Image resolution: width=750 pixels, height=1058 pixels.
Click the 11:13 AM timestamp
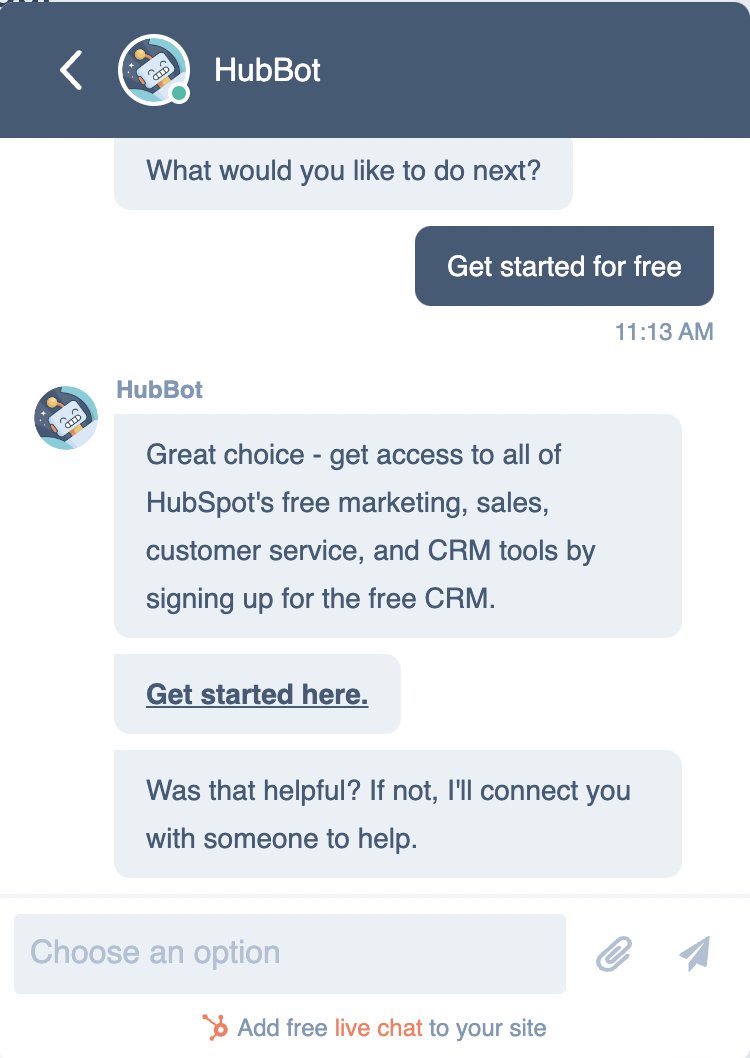point(663,331)
